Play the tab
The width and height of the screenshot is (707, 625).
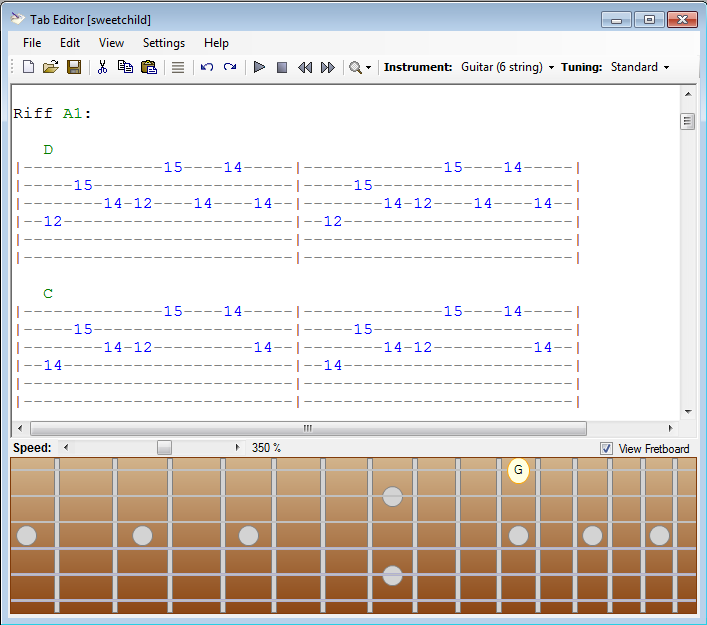click(x=259, y=67)
